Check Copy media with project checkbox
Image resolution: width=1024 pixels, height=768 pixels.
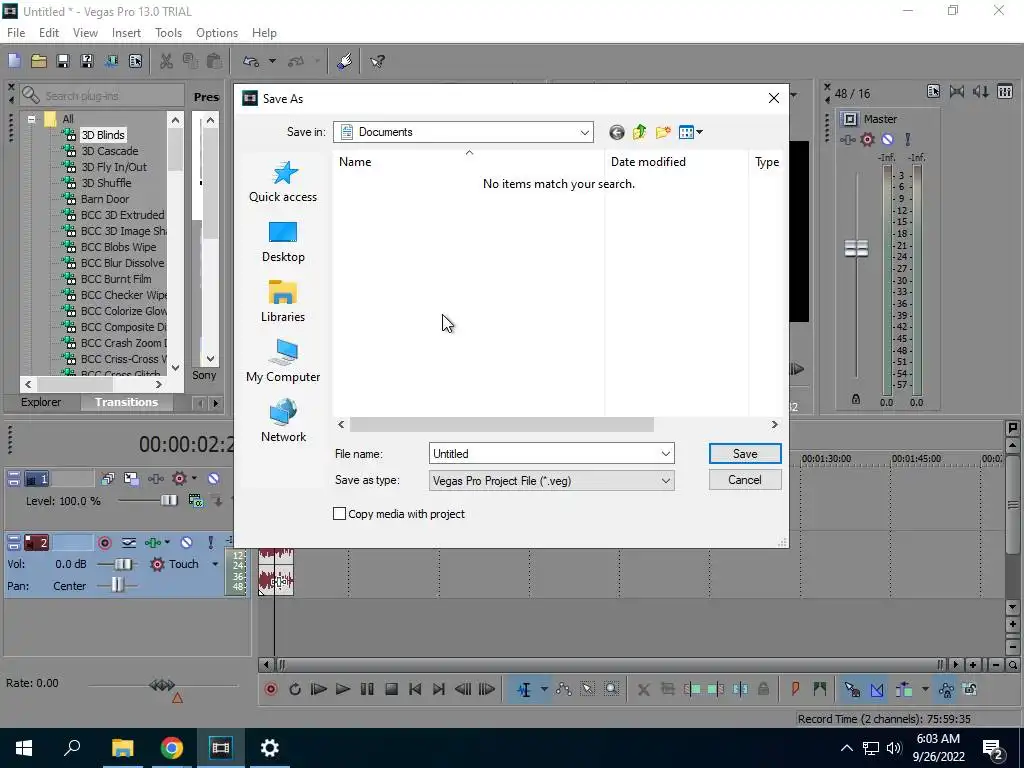(340, 514)
